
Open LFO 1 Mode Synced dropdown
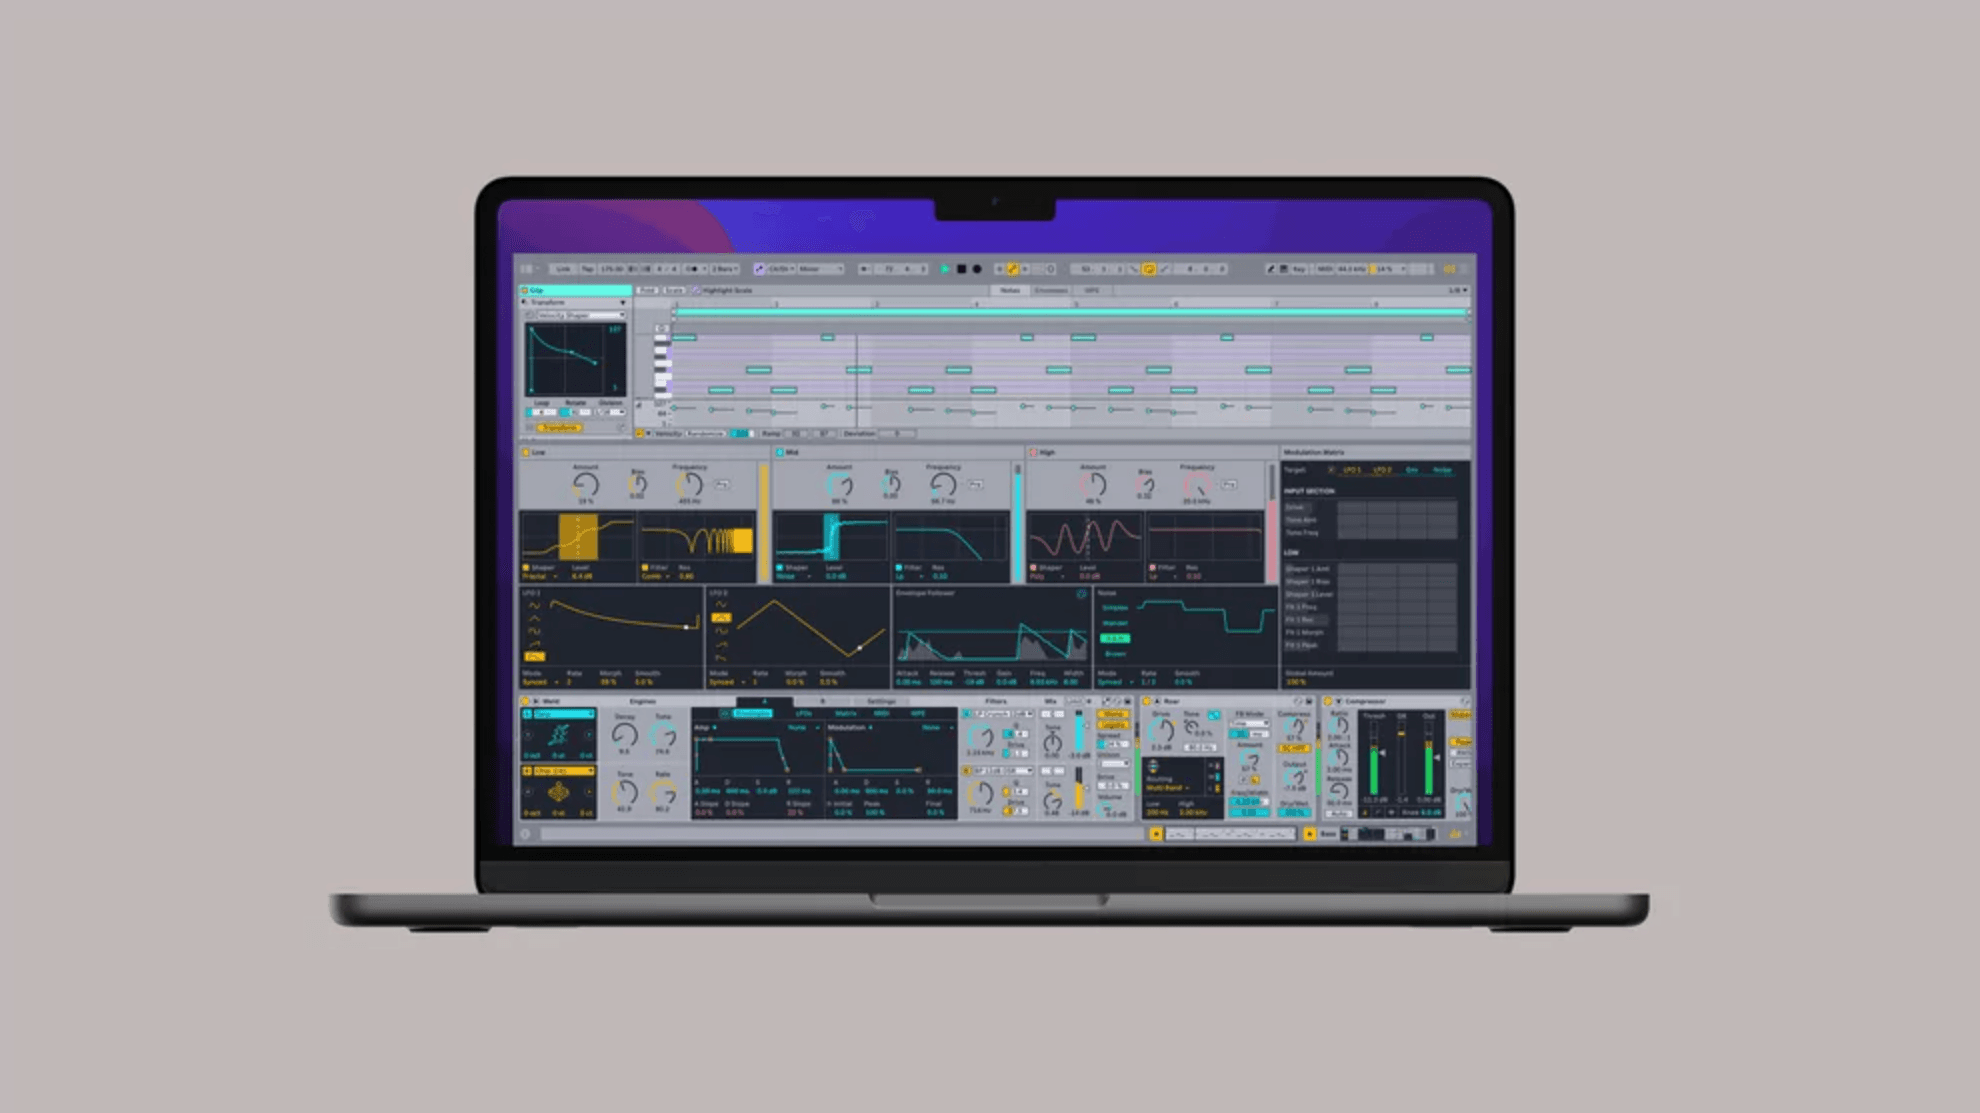tap(540, 682)
